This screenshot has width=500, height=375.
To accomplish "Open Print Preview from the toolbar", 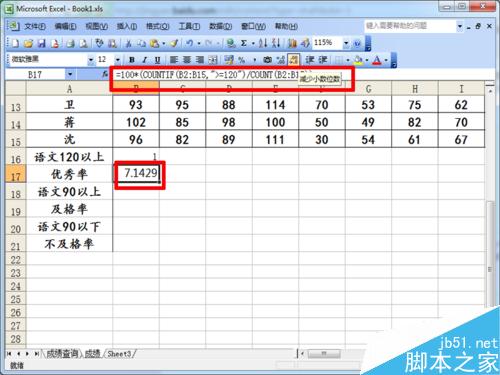I will coord(83,43).
